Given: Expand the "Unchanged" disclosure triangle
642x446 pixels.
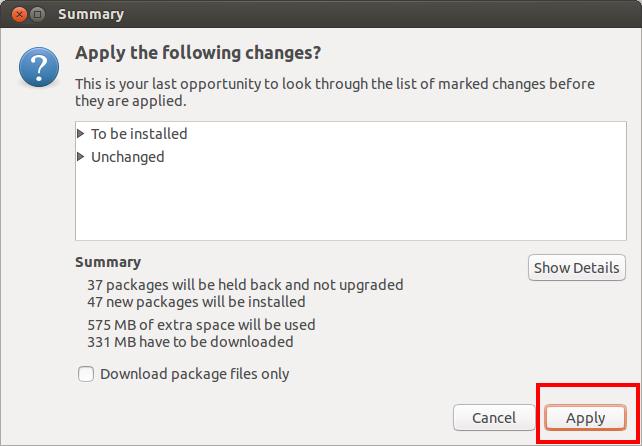Looking at the screenshot, I should [x=81, y=157].
